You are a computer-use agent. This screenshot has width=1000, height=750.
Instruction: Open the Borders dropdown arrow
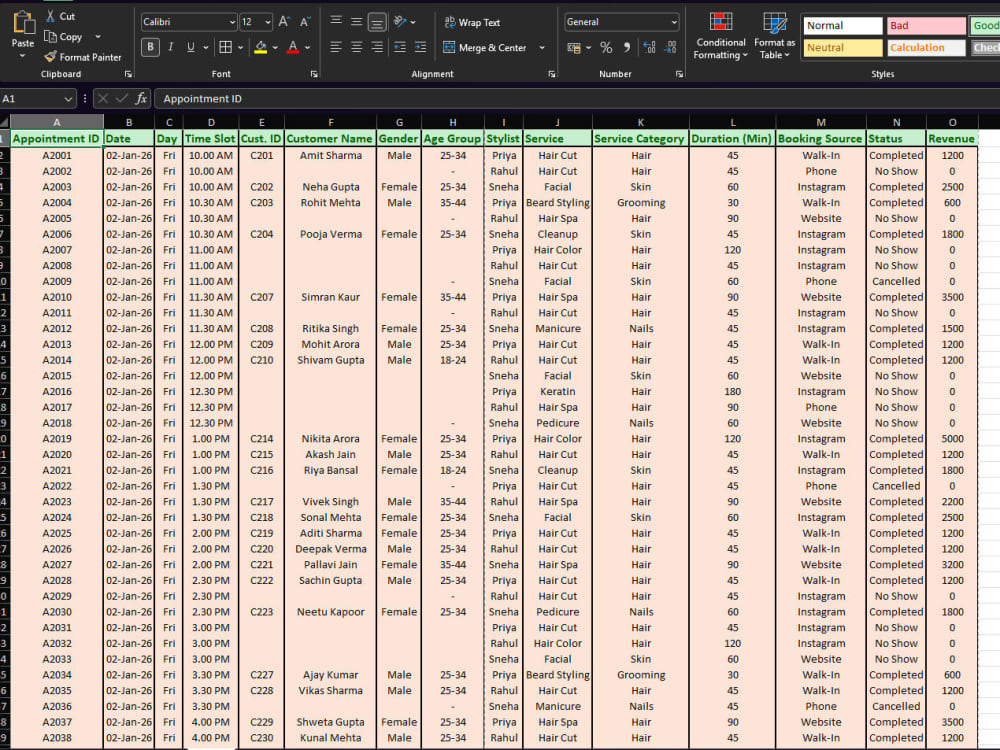tap(240, 47)
